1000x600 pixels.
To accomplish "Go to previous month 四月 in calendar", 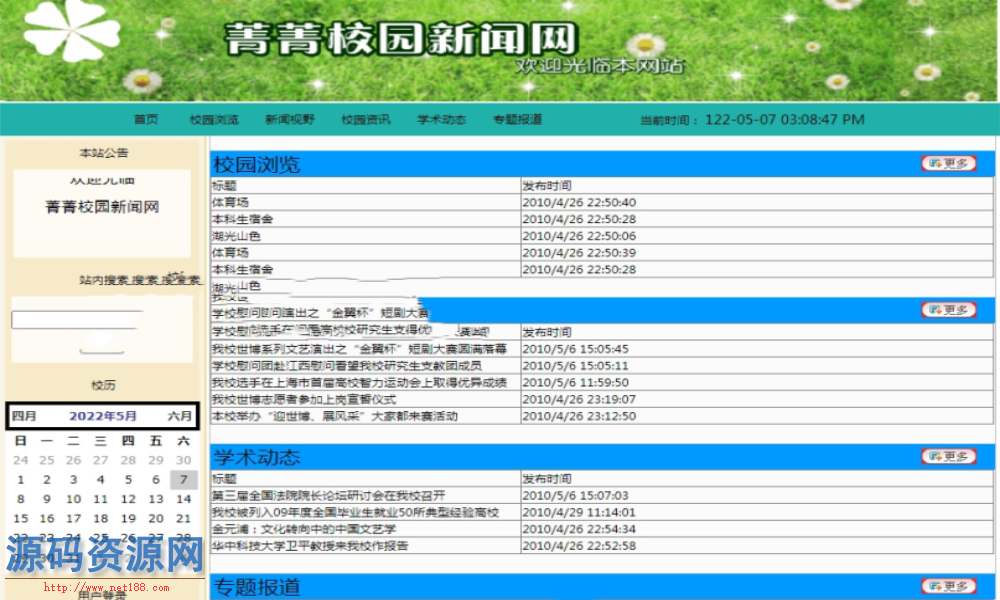I will point(24,416).
